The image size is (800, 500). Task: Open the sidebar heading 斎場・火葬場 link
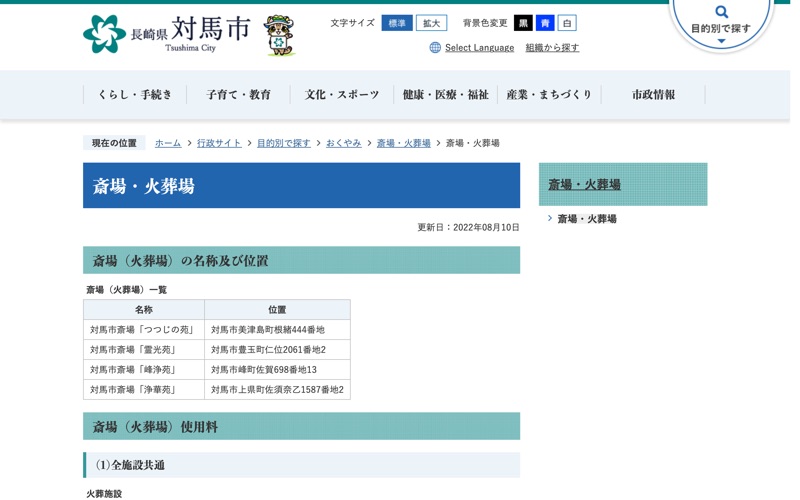click(584, 184)
